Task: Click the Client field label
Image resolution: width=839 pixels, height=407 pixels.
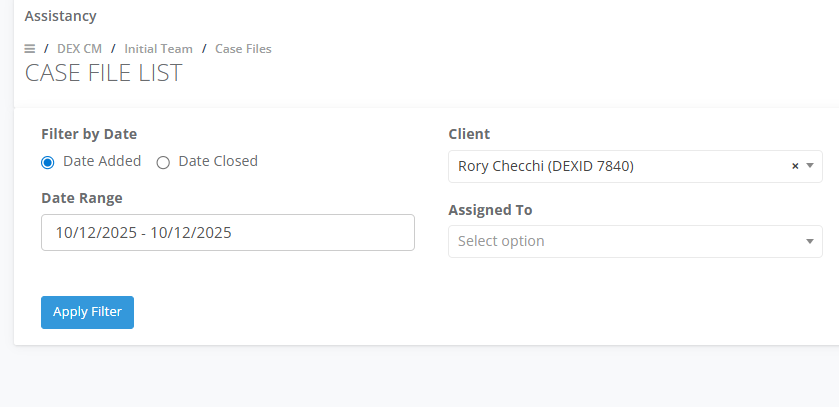Action: pos(469,134)
